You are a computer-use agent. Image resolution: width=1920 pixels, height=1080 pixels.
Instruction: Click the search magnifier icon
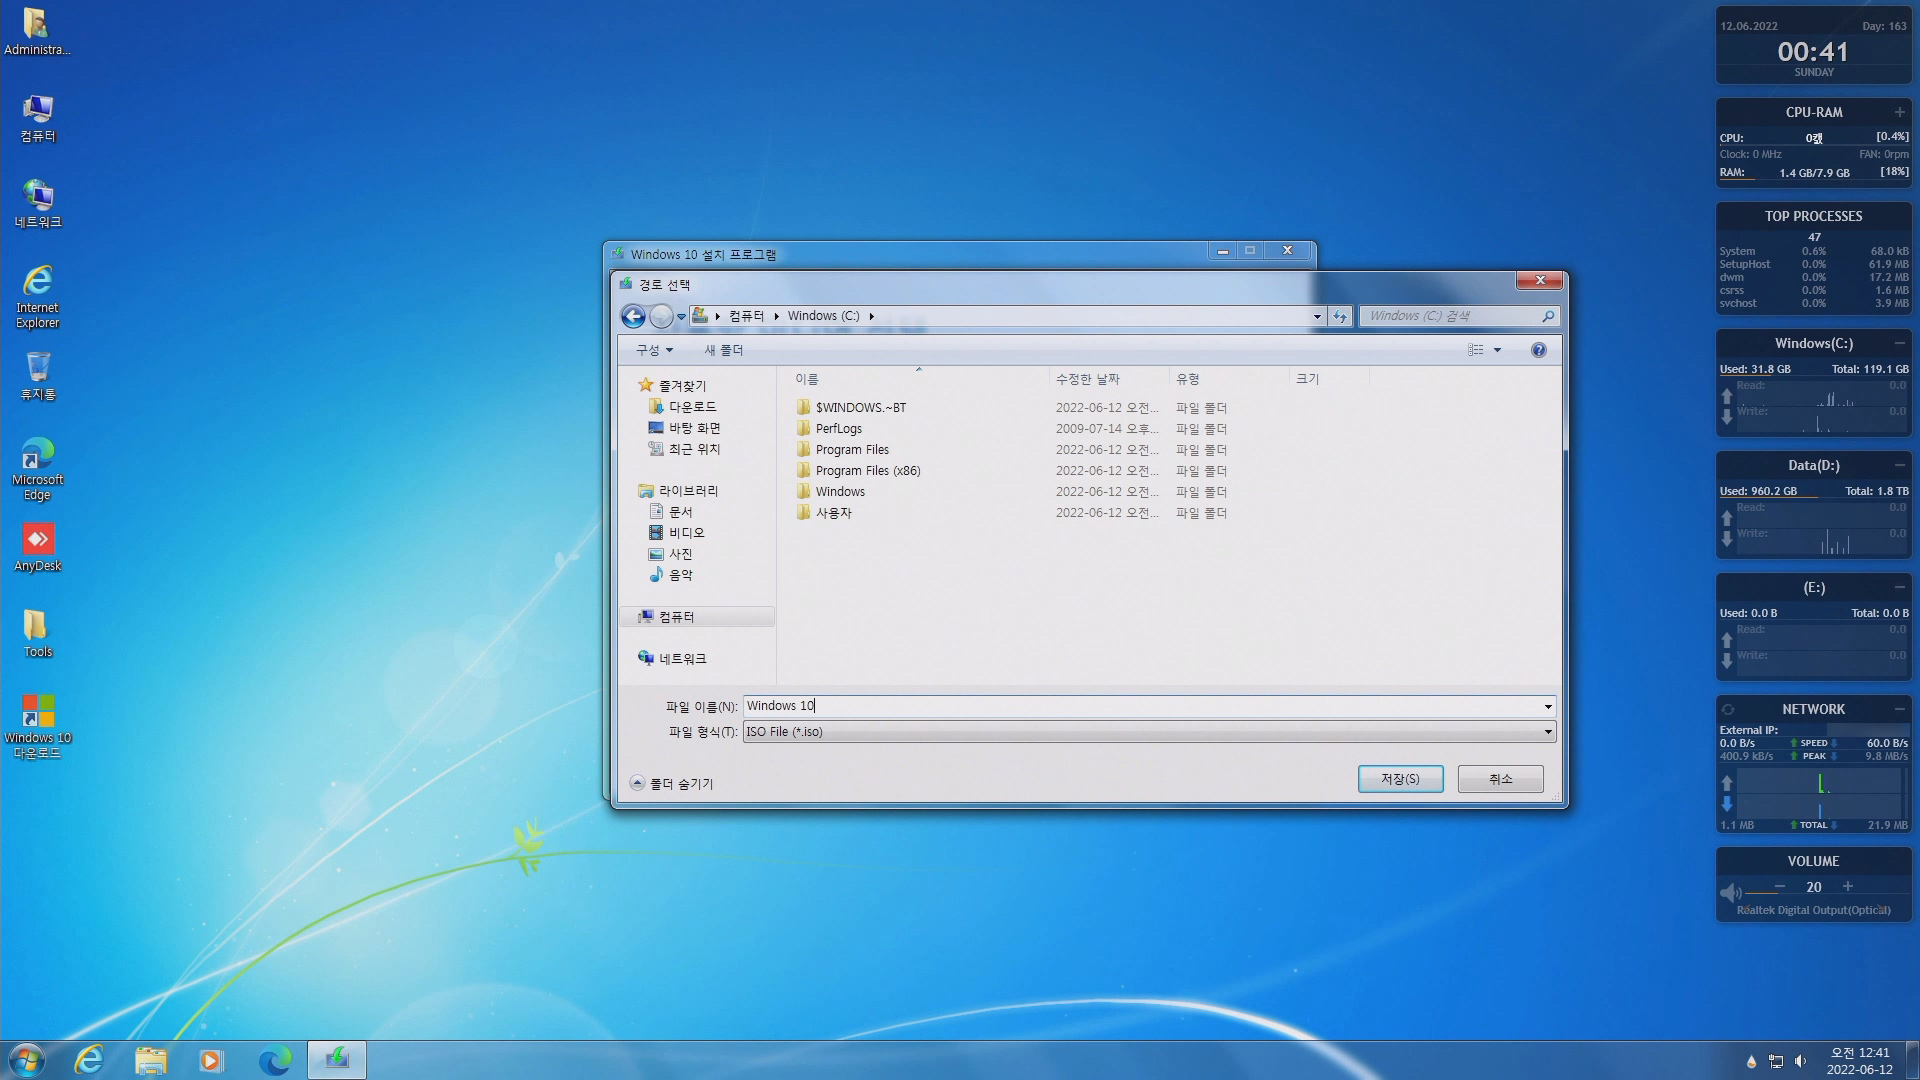pos(1548,316)
